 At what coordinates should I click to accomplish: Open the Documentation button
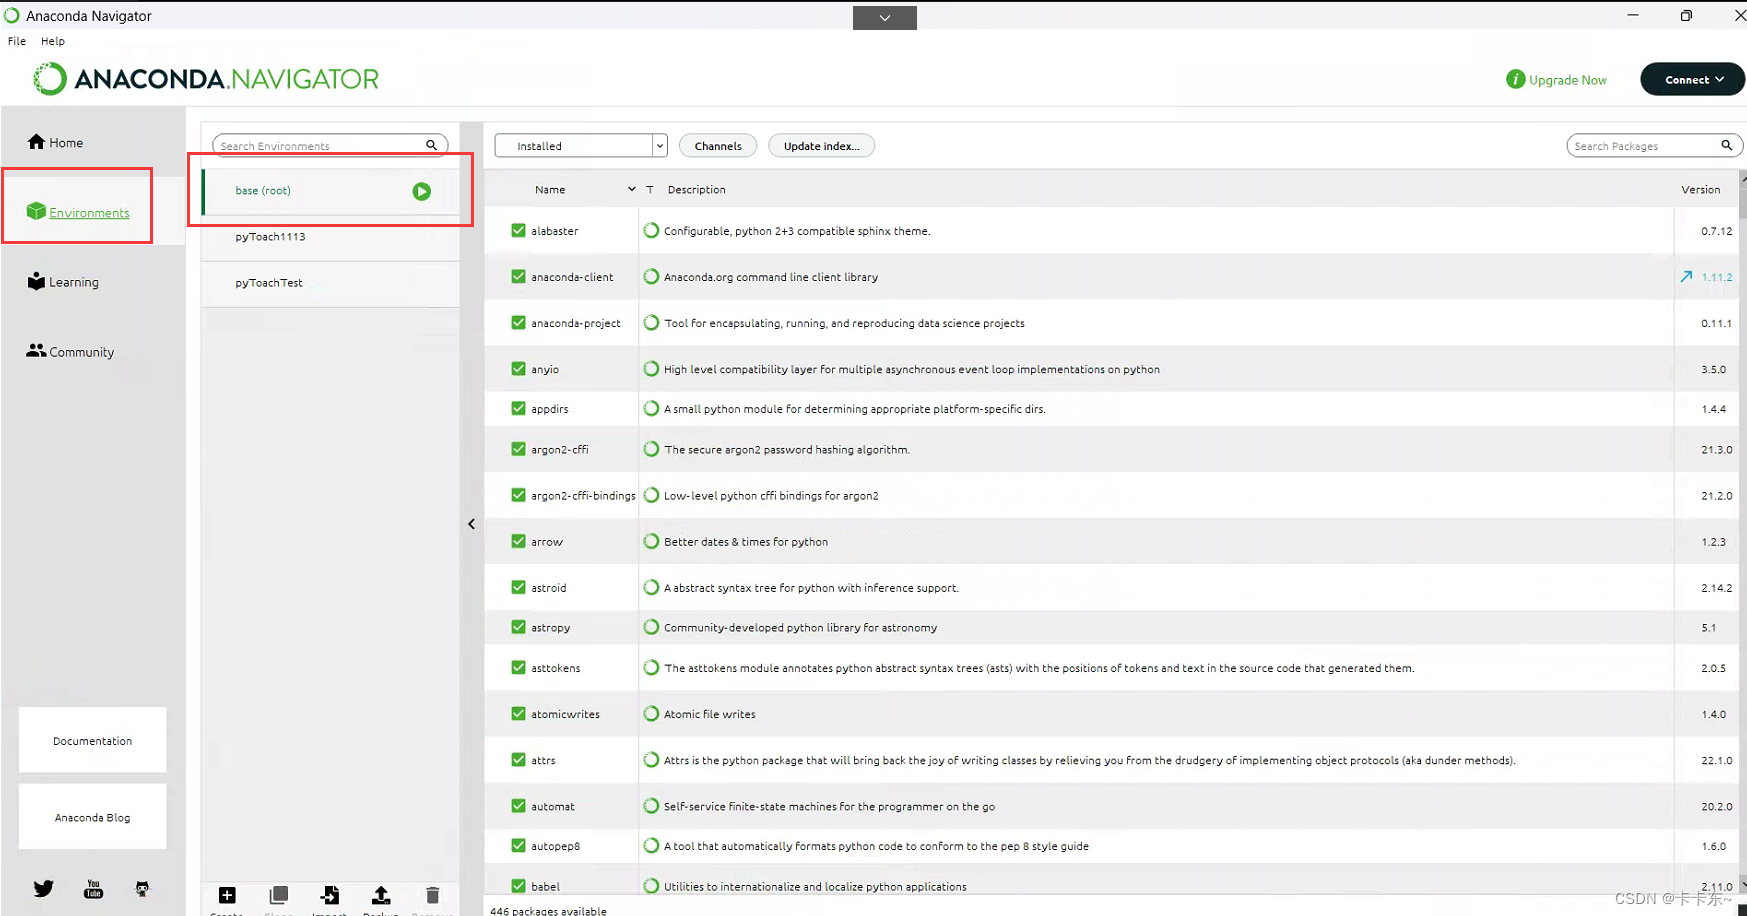click(x=92, y=740)
